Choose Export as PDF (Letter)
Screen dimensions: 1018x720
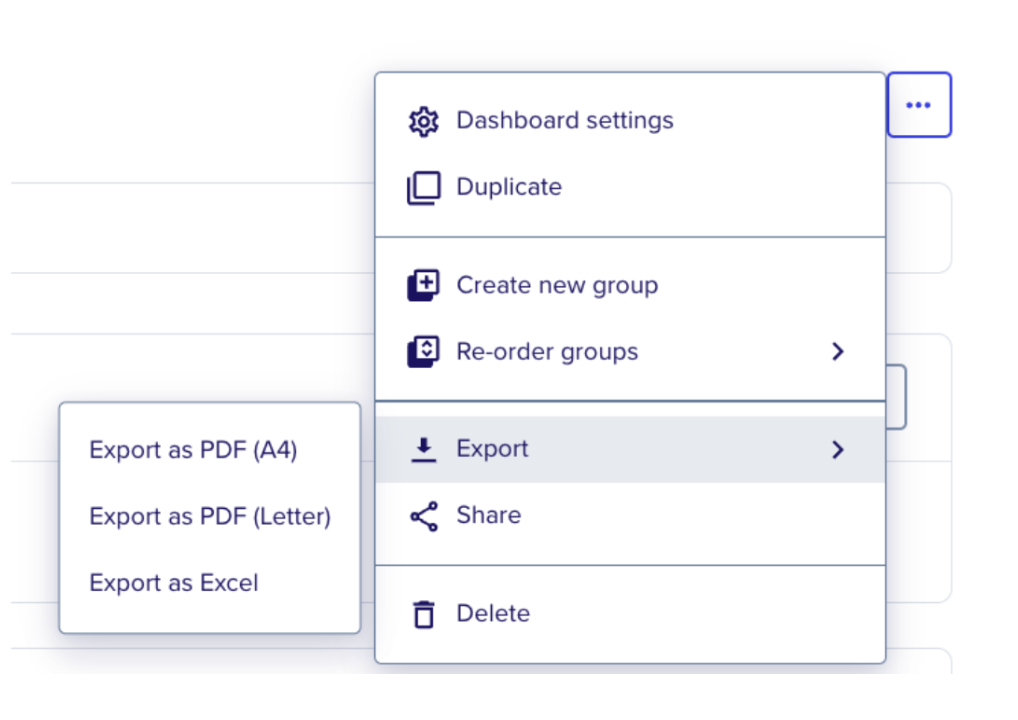[x=210, y=517]
